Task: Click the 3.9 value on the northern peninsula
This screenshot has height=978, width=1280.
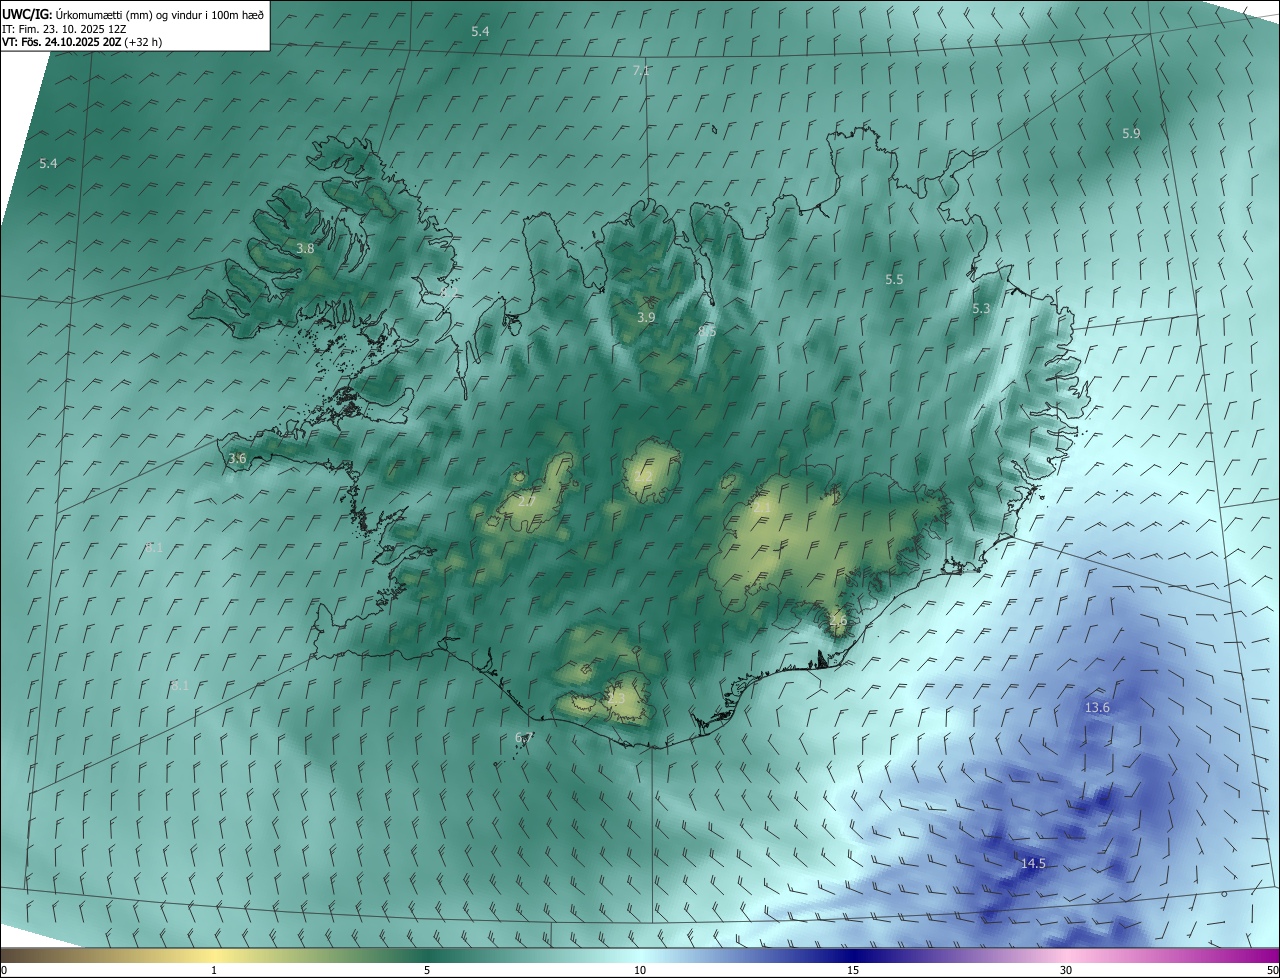Action: pos(646,317)
